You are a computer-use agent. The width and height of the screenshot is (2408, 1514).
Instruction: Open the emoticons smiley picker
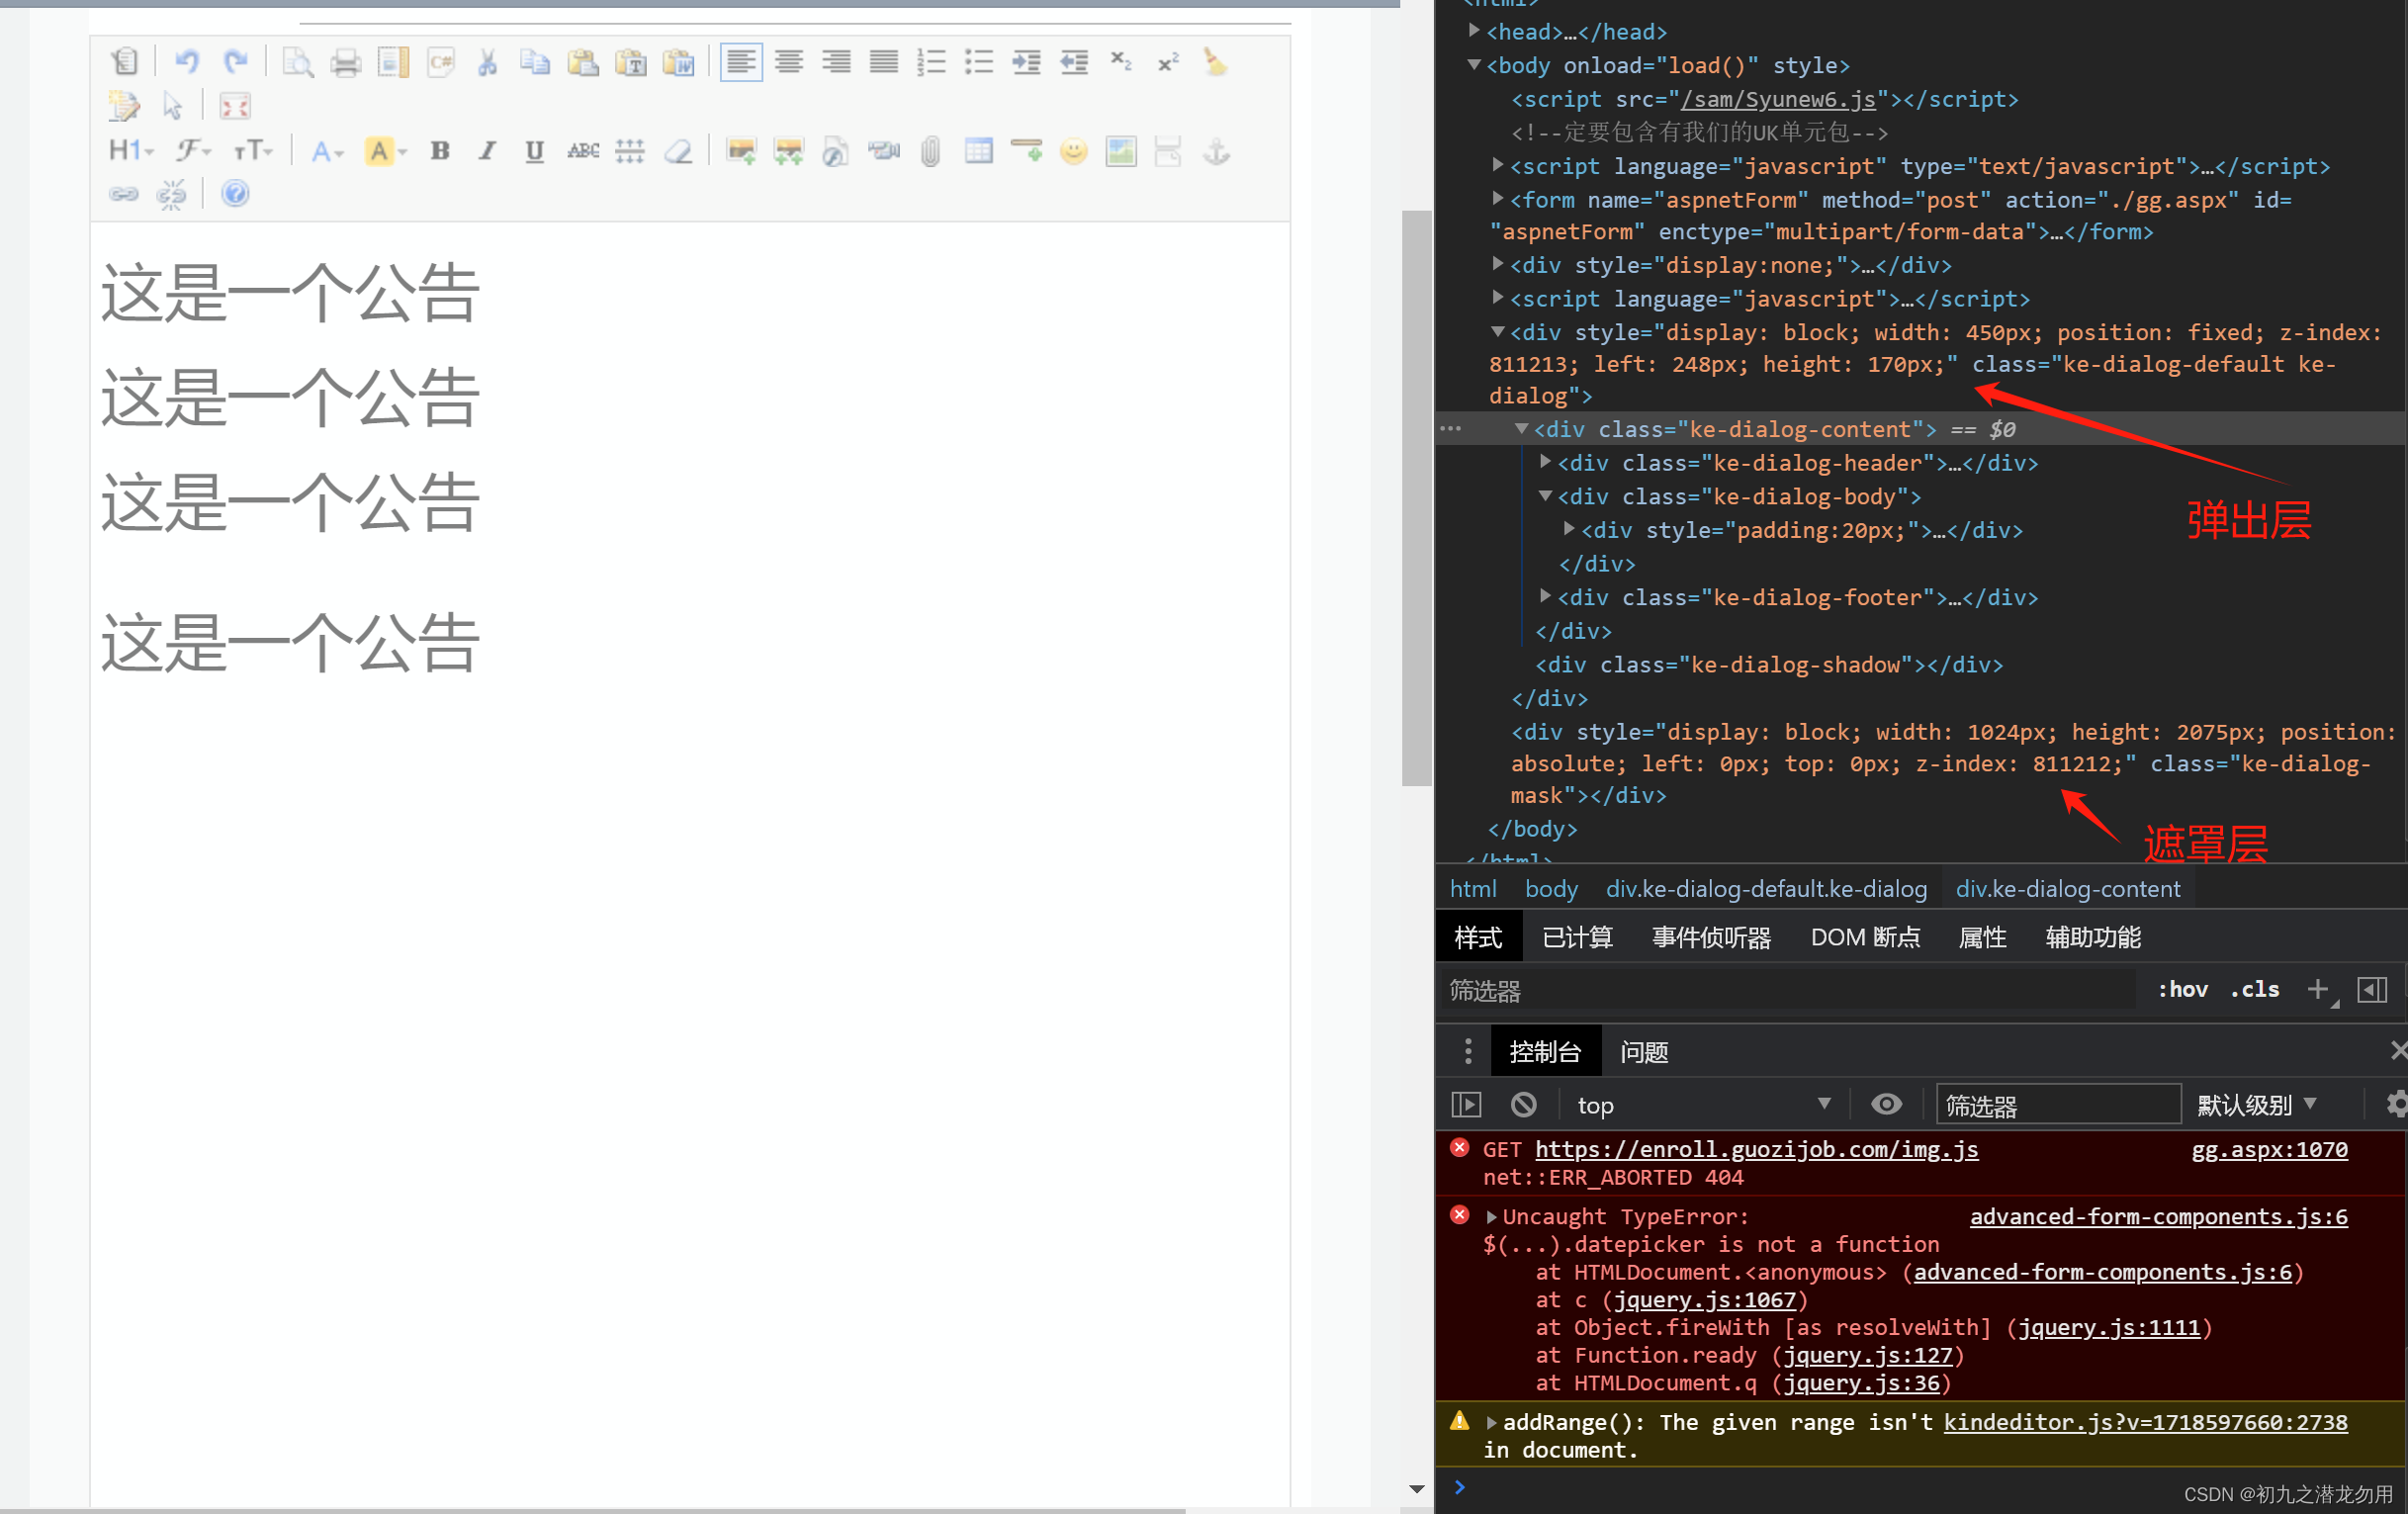(x=1074, y=151)
